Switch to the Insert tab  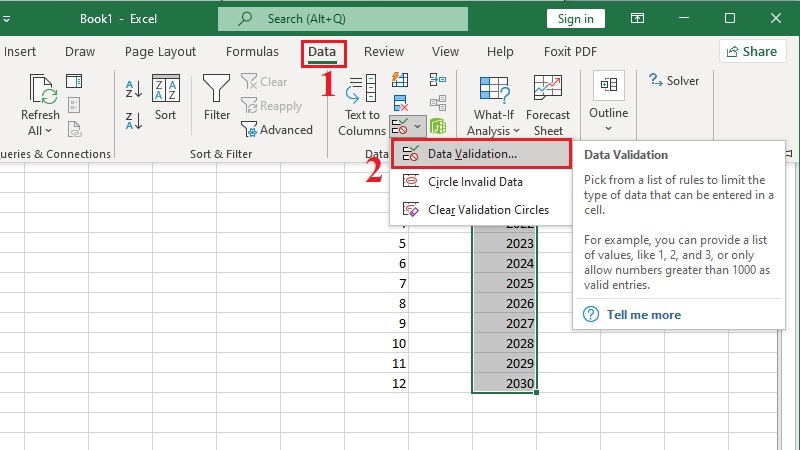coord(19,52)
